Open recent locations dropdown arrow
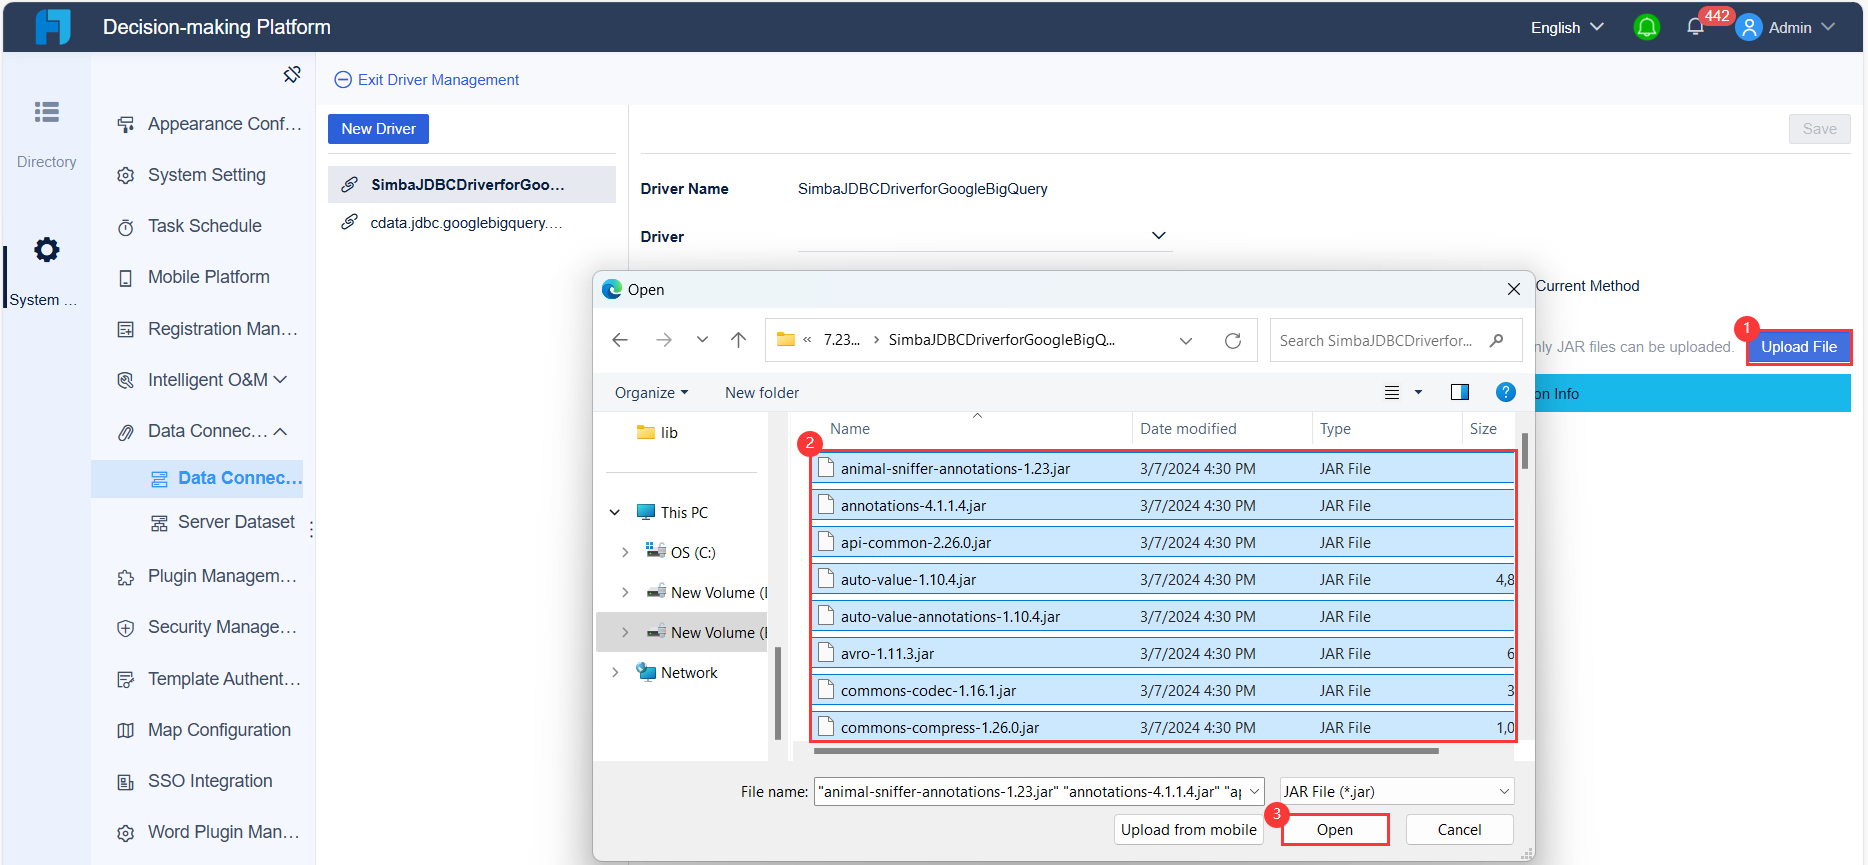 click(702, 340)
